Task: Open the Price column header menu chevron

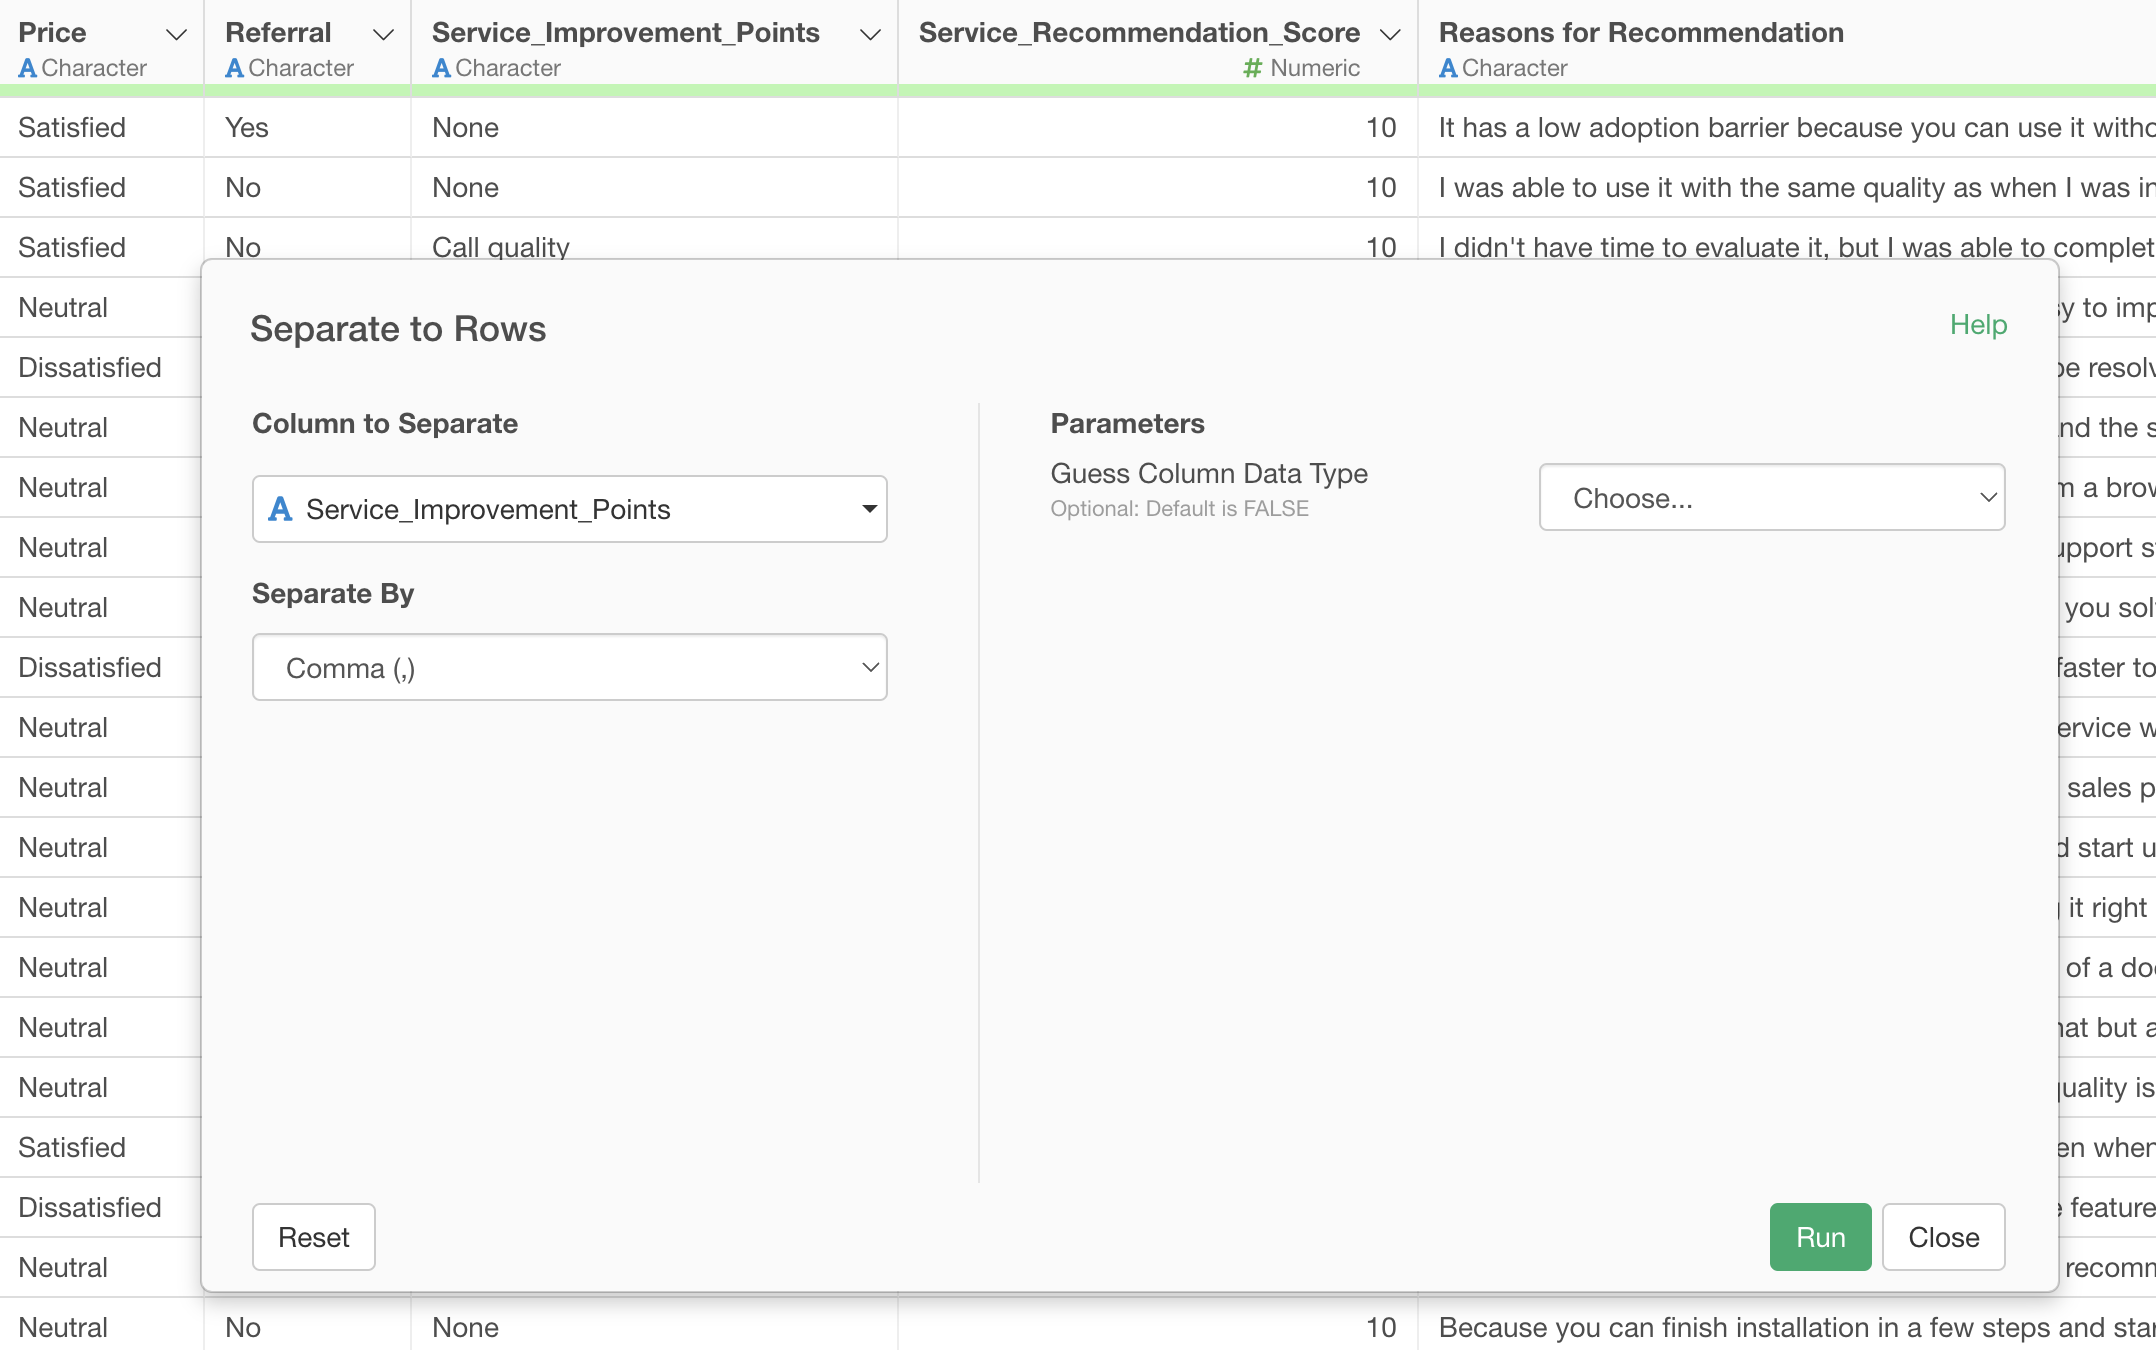Action: (176, 35)
